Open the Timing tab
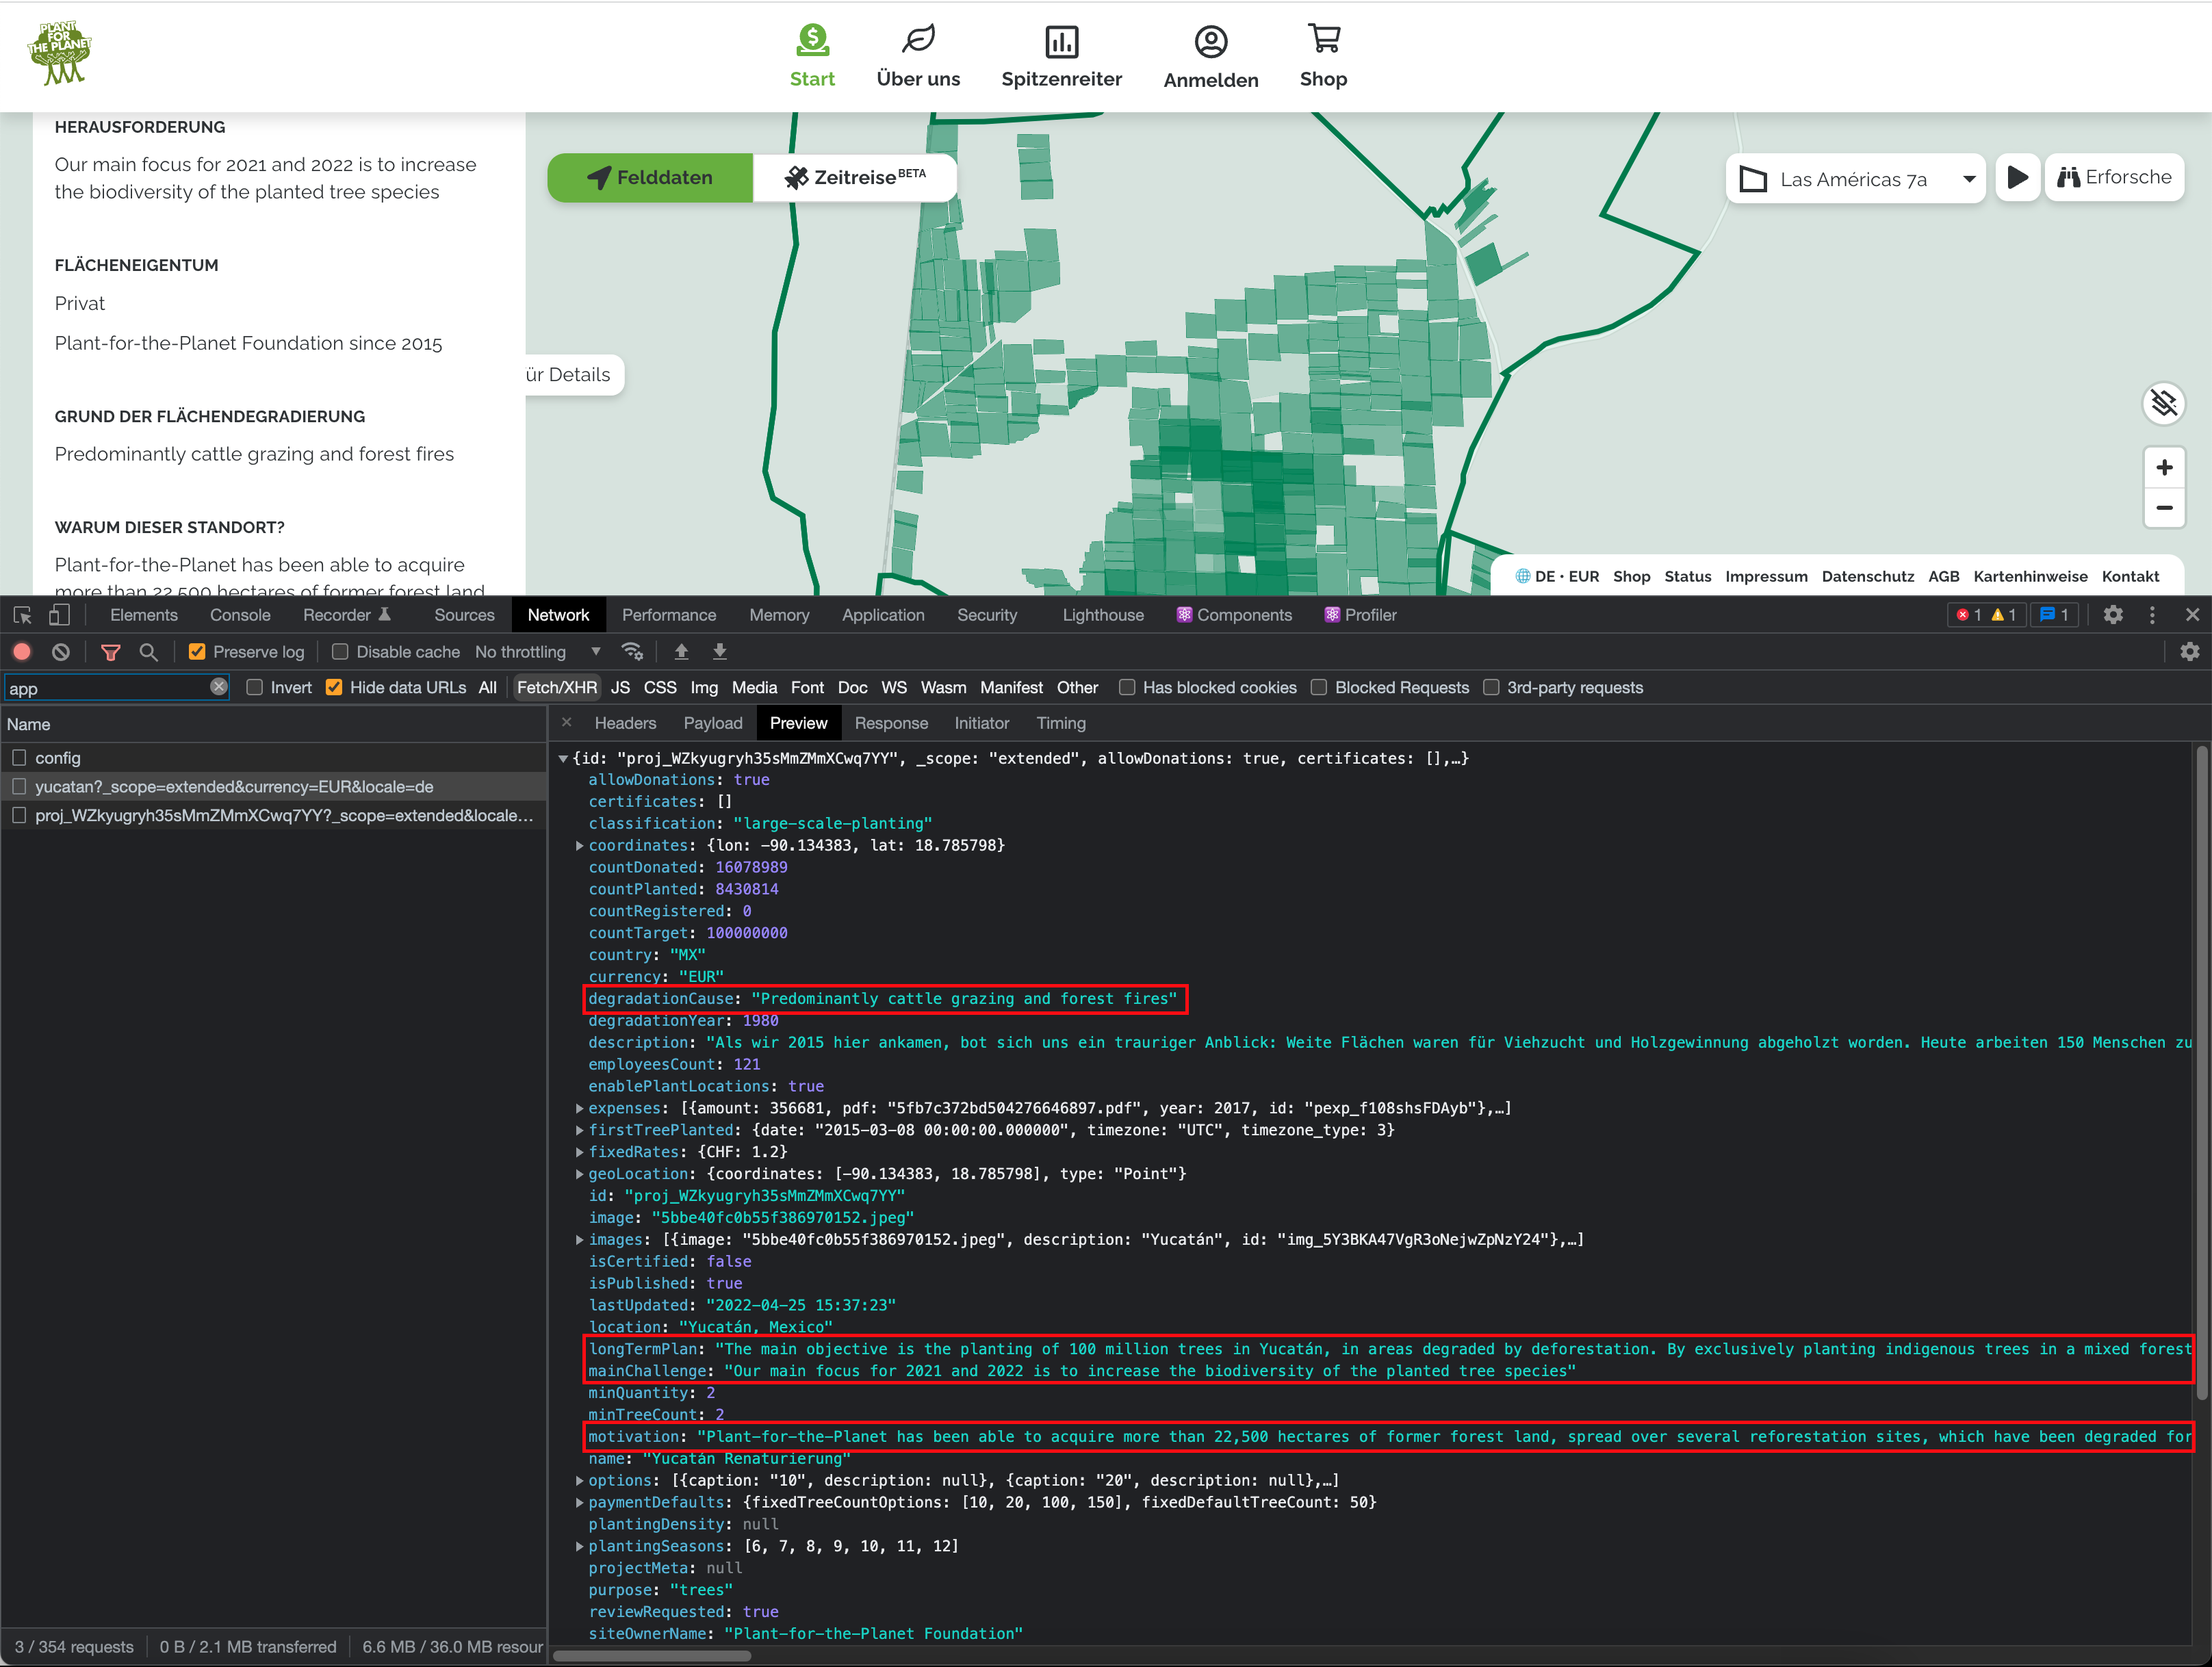The height and width of the screenshot is (1667, 2212). click(x=1061, y=723)
